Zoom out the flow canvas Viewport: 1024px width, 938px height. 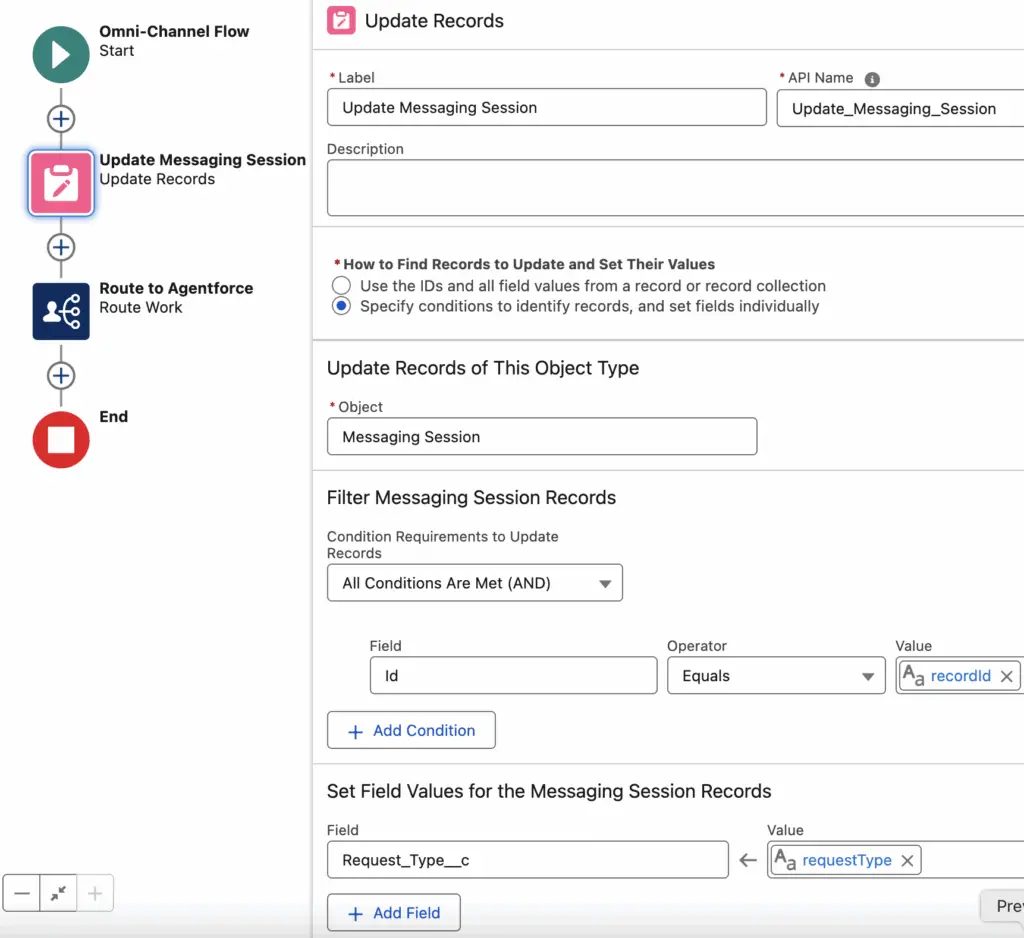(22, 893)
